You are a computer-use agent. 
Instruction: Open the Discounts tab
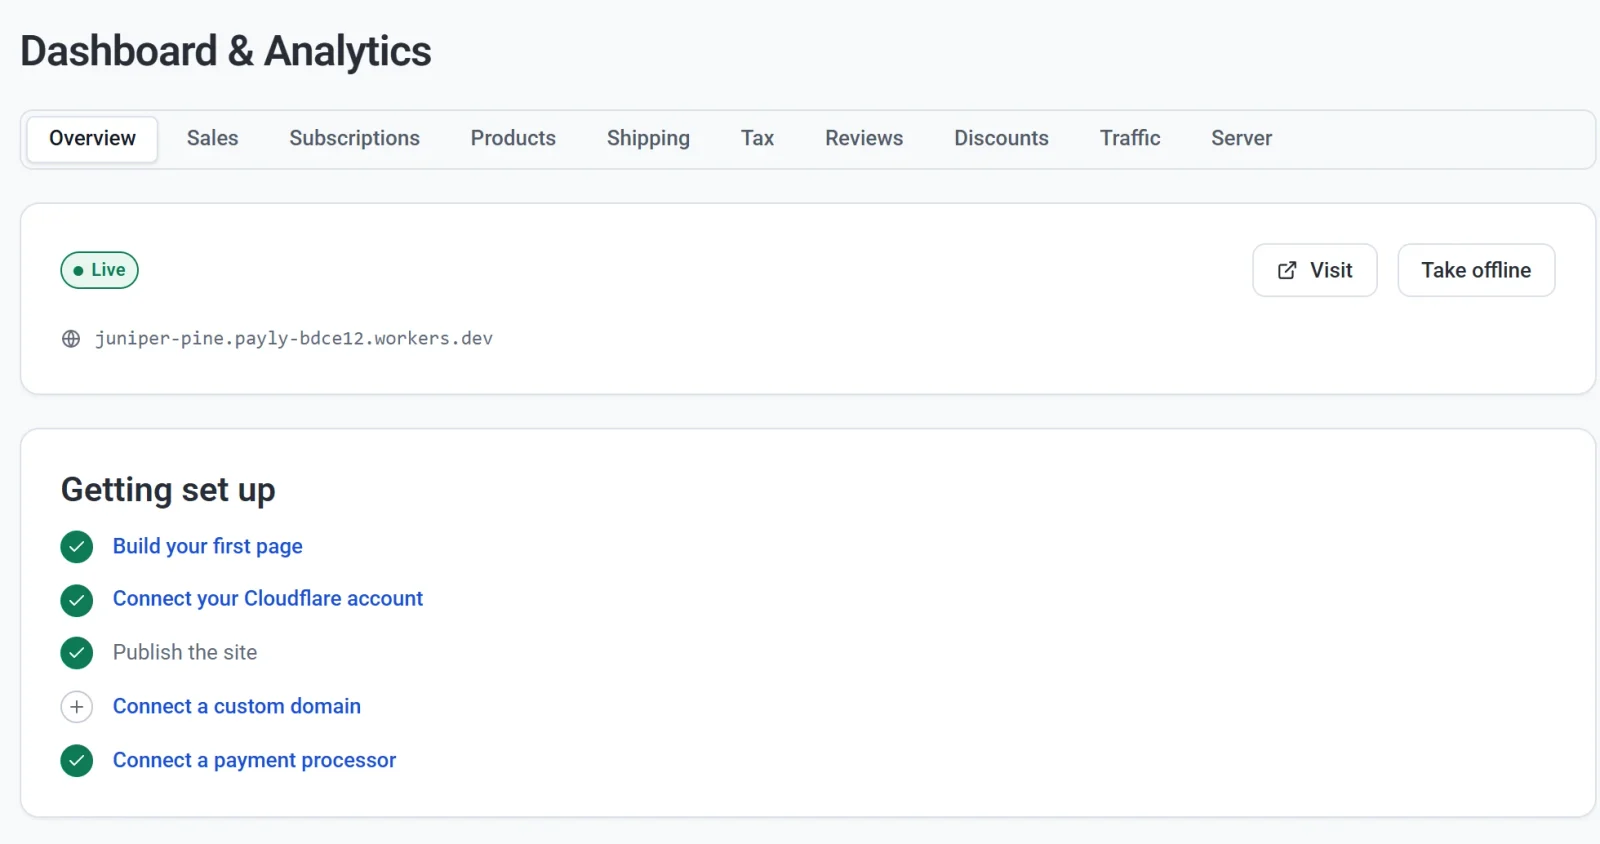[1001, 139]
